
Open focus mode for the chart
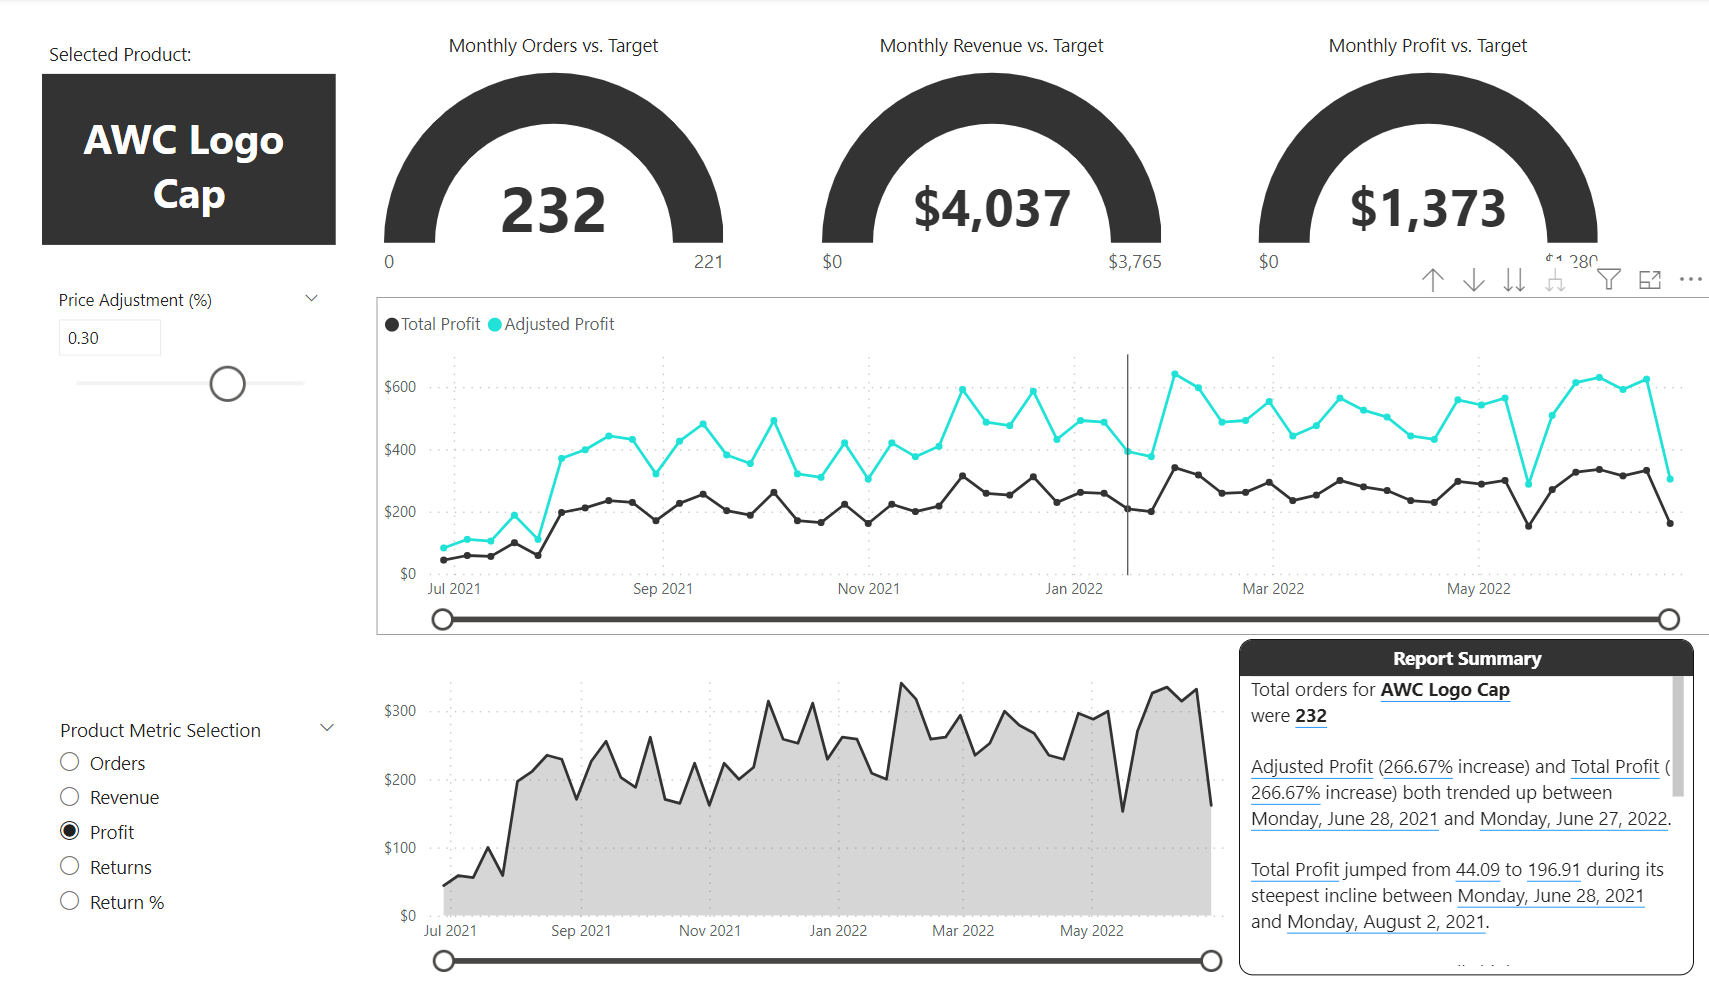tap(1650, 280)
